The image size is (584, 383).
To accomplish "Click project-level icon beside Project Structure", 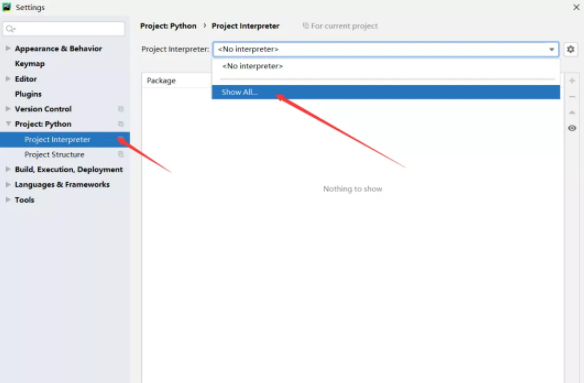I will coord(121,154).
